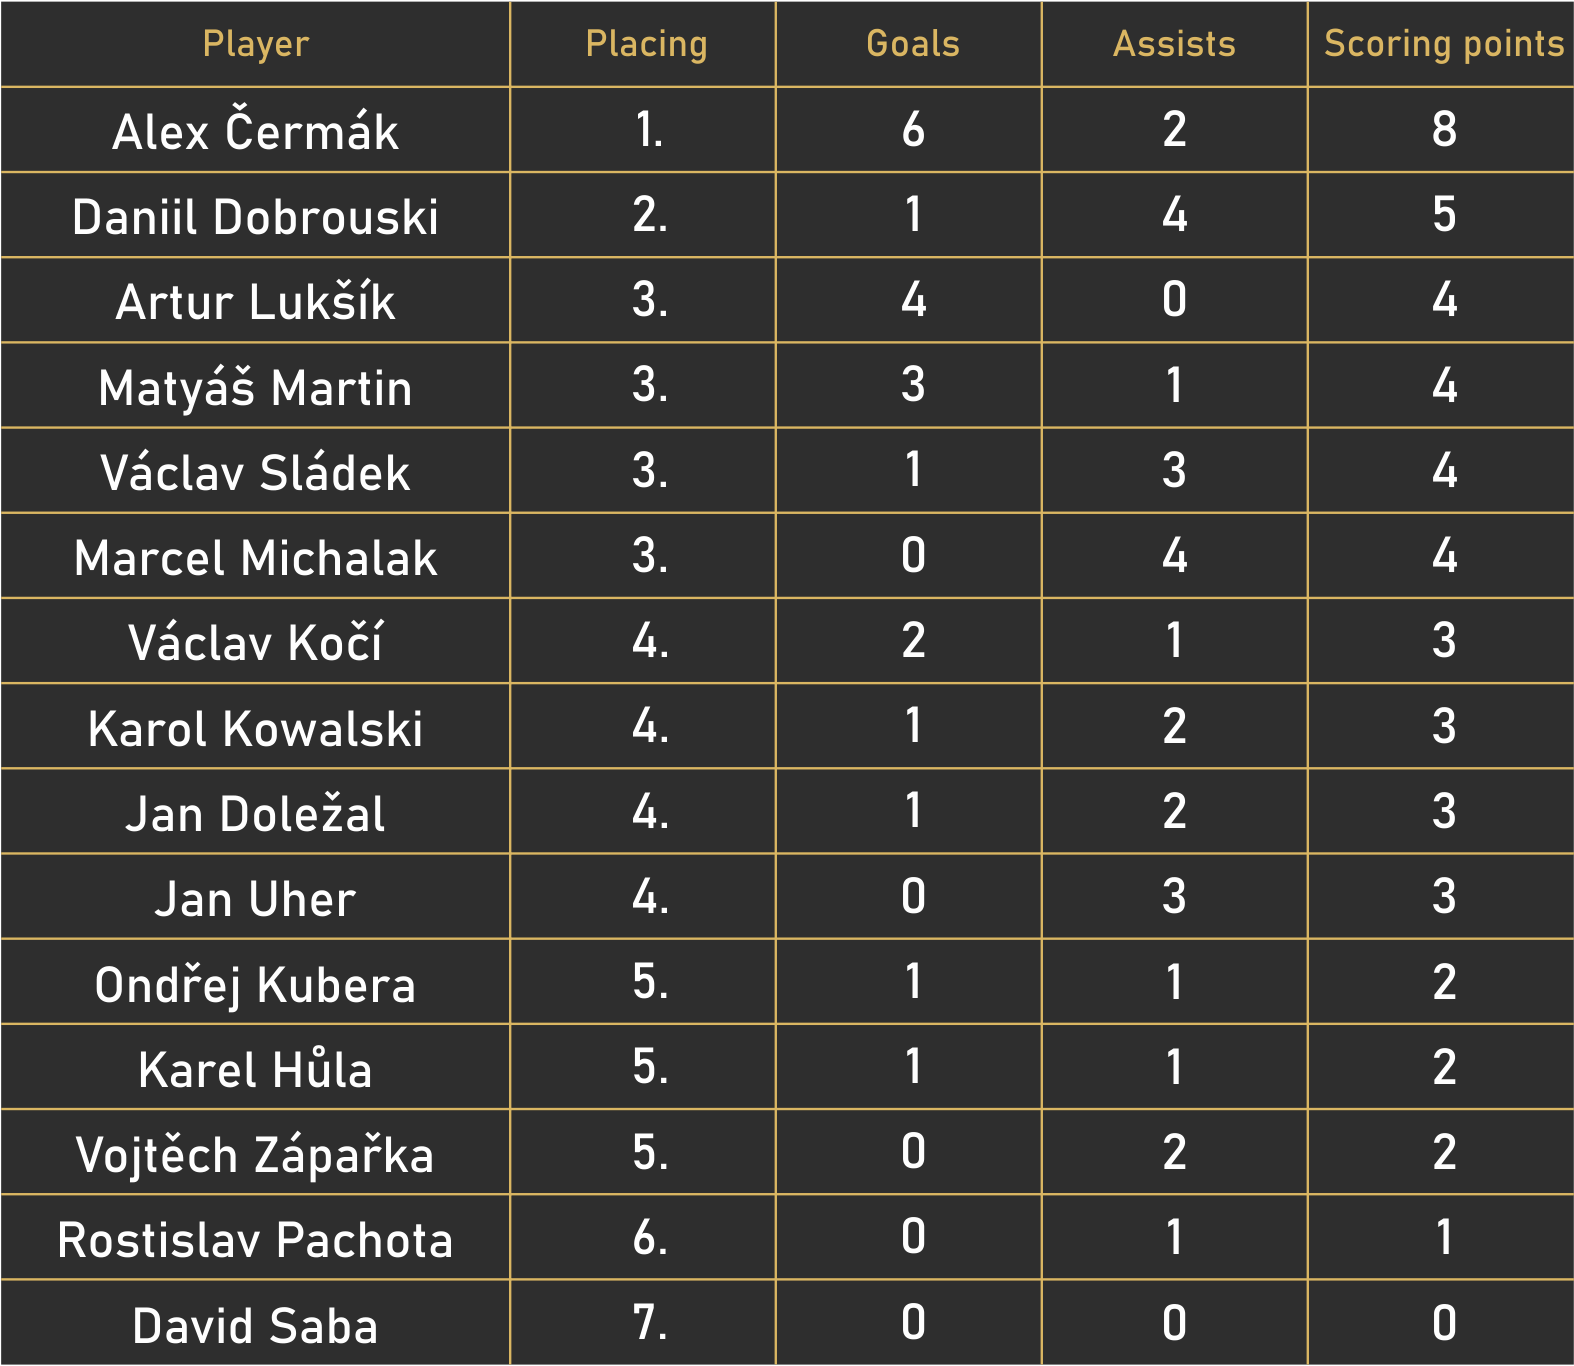Click the Assists column header
Screen dimensions: 1574x1366
tap(1174, 44)
